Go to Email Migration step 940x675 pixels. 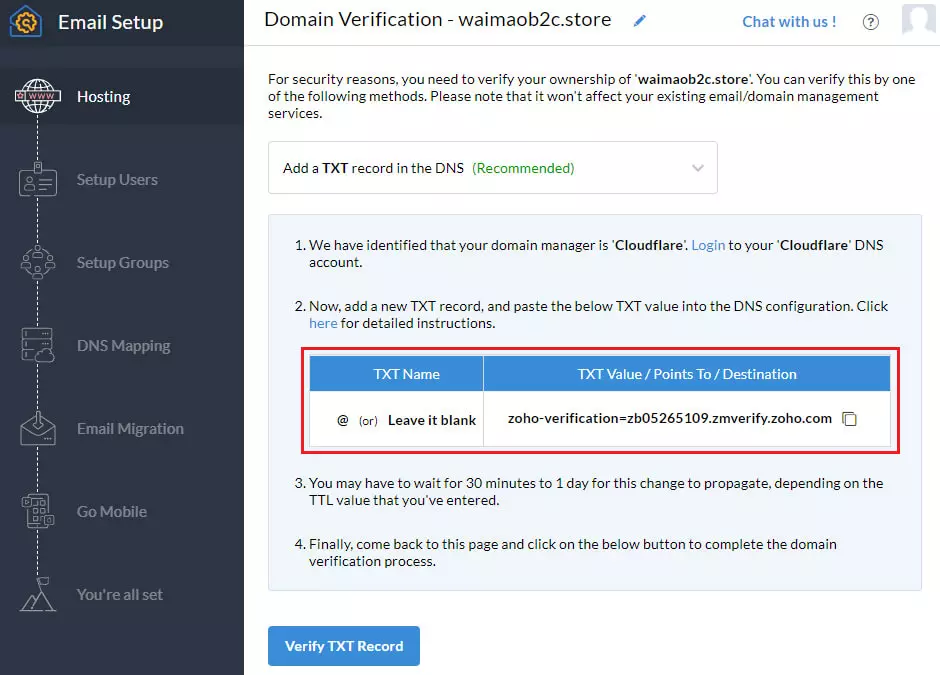(130, 429)
